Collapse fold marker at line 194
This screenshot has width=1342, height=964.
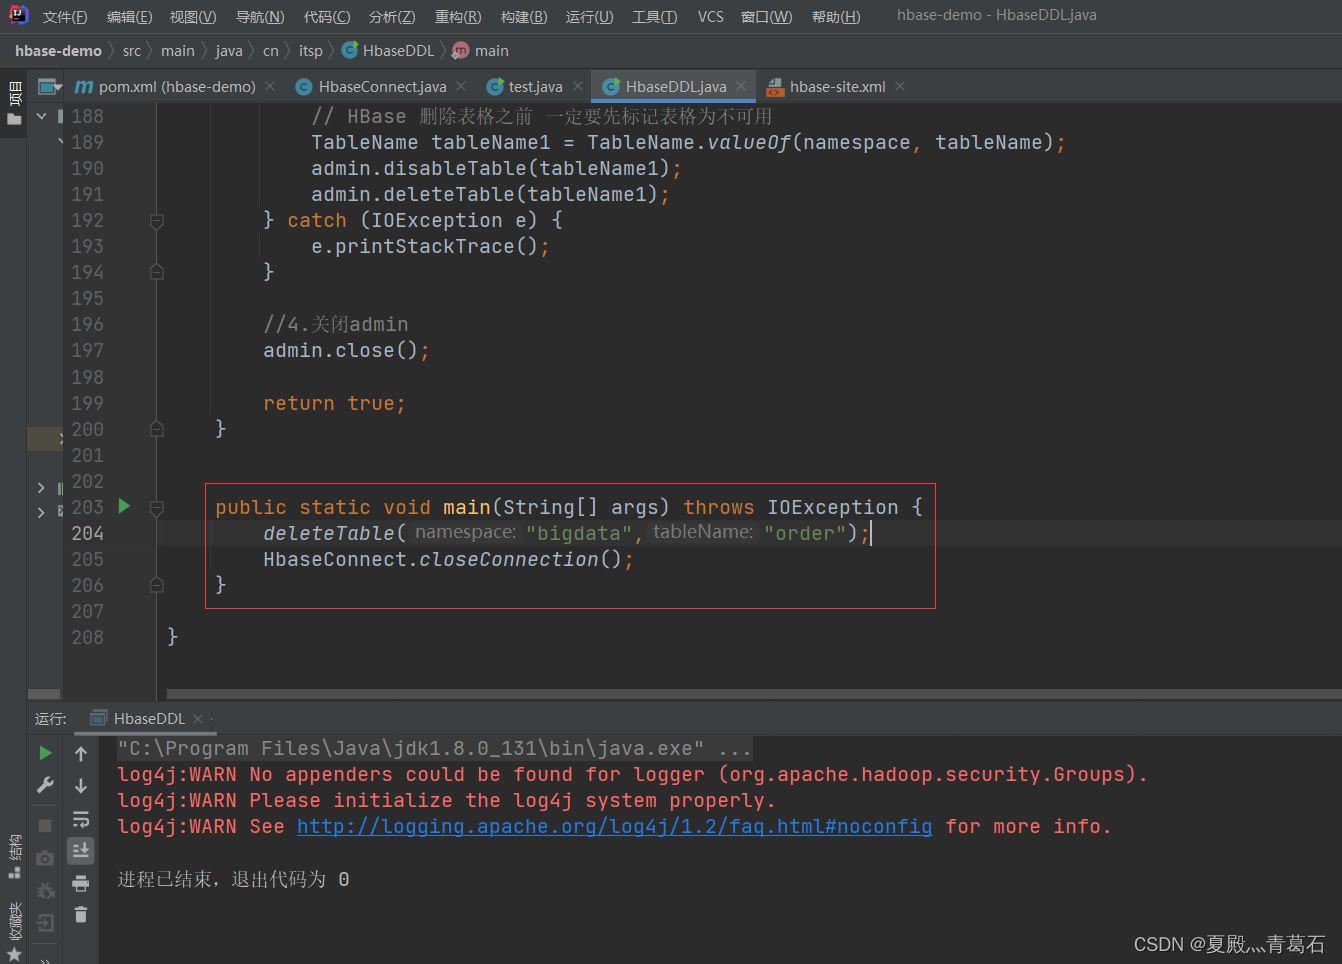click(x=157, y=272)
